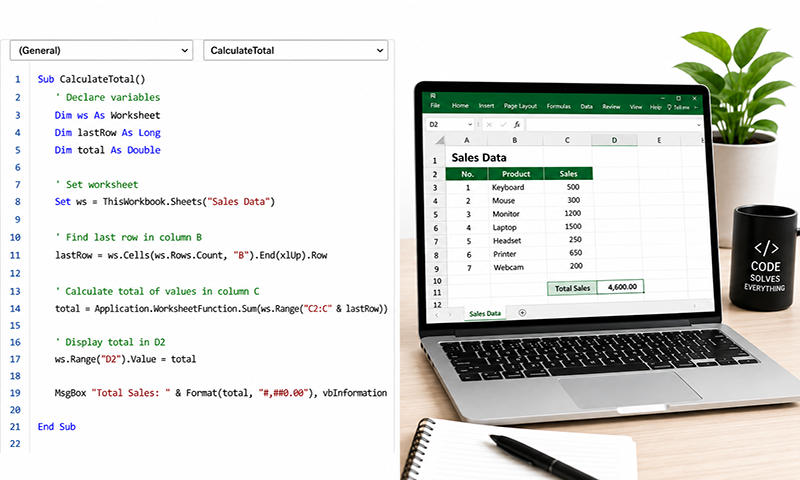Click the MsgBox 'Total Sales' line
The height and width of the screenshot is (480, 800).
point(220,393)
